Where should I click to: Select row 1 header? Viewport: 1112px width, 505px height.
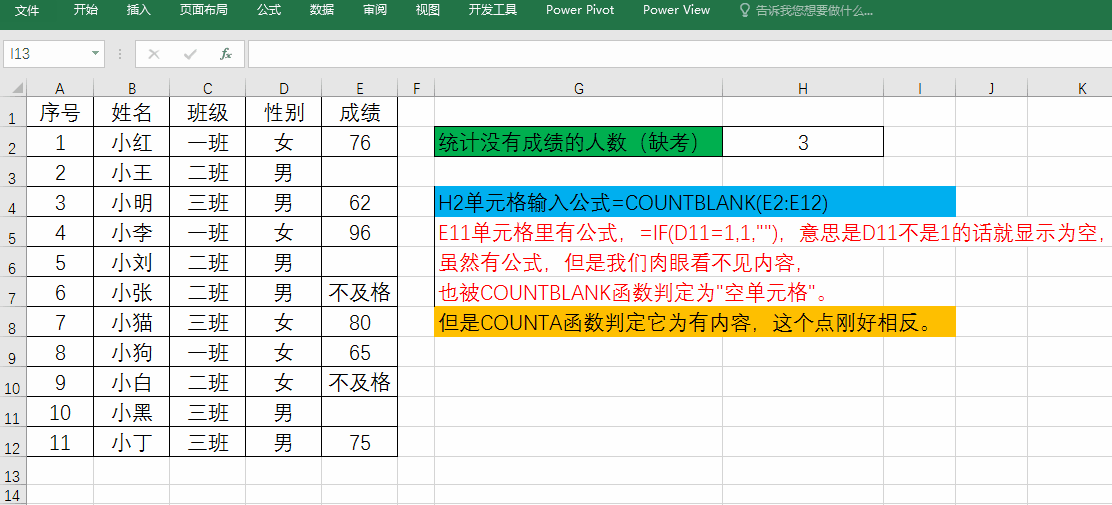13,113
